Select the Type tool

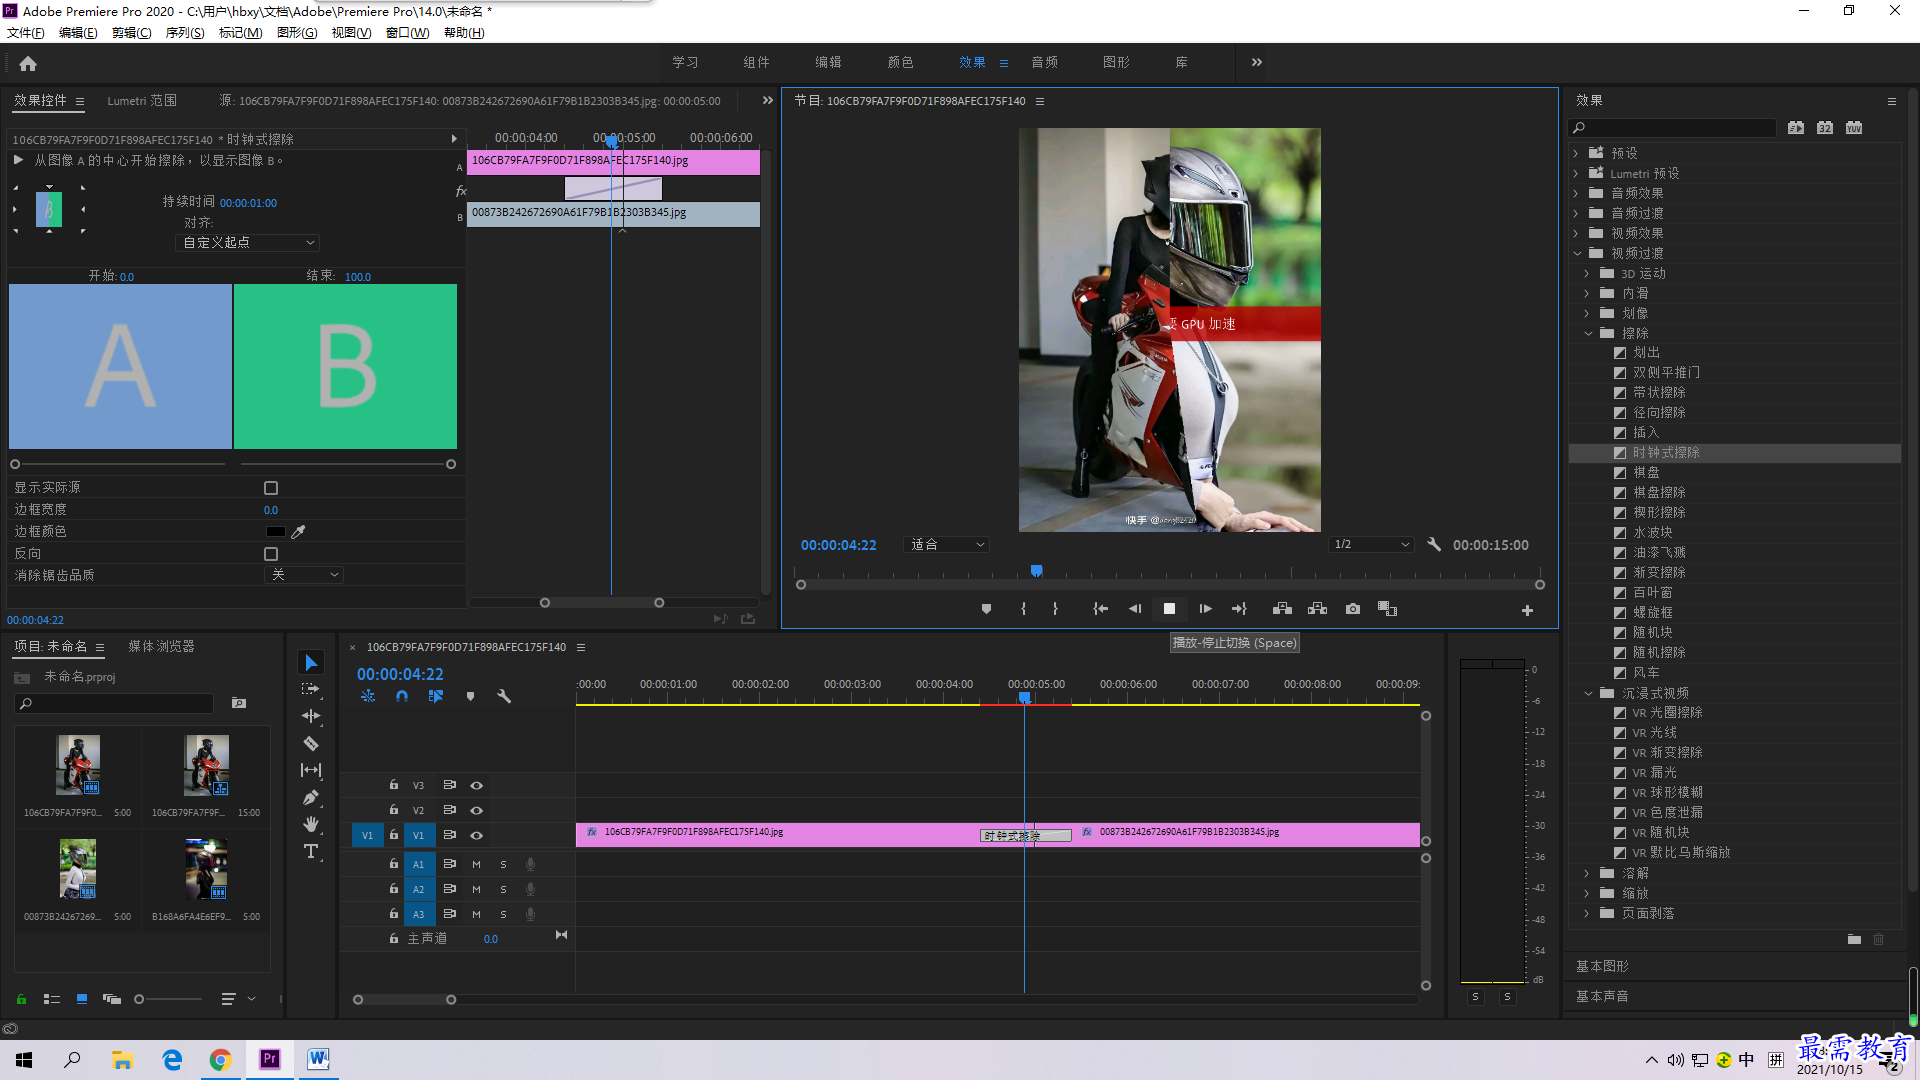point(311,851)
